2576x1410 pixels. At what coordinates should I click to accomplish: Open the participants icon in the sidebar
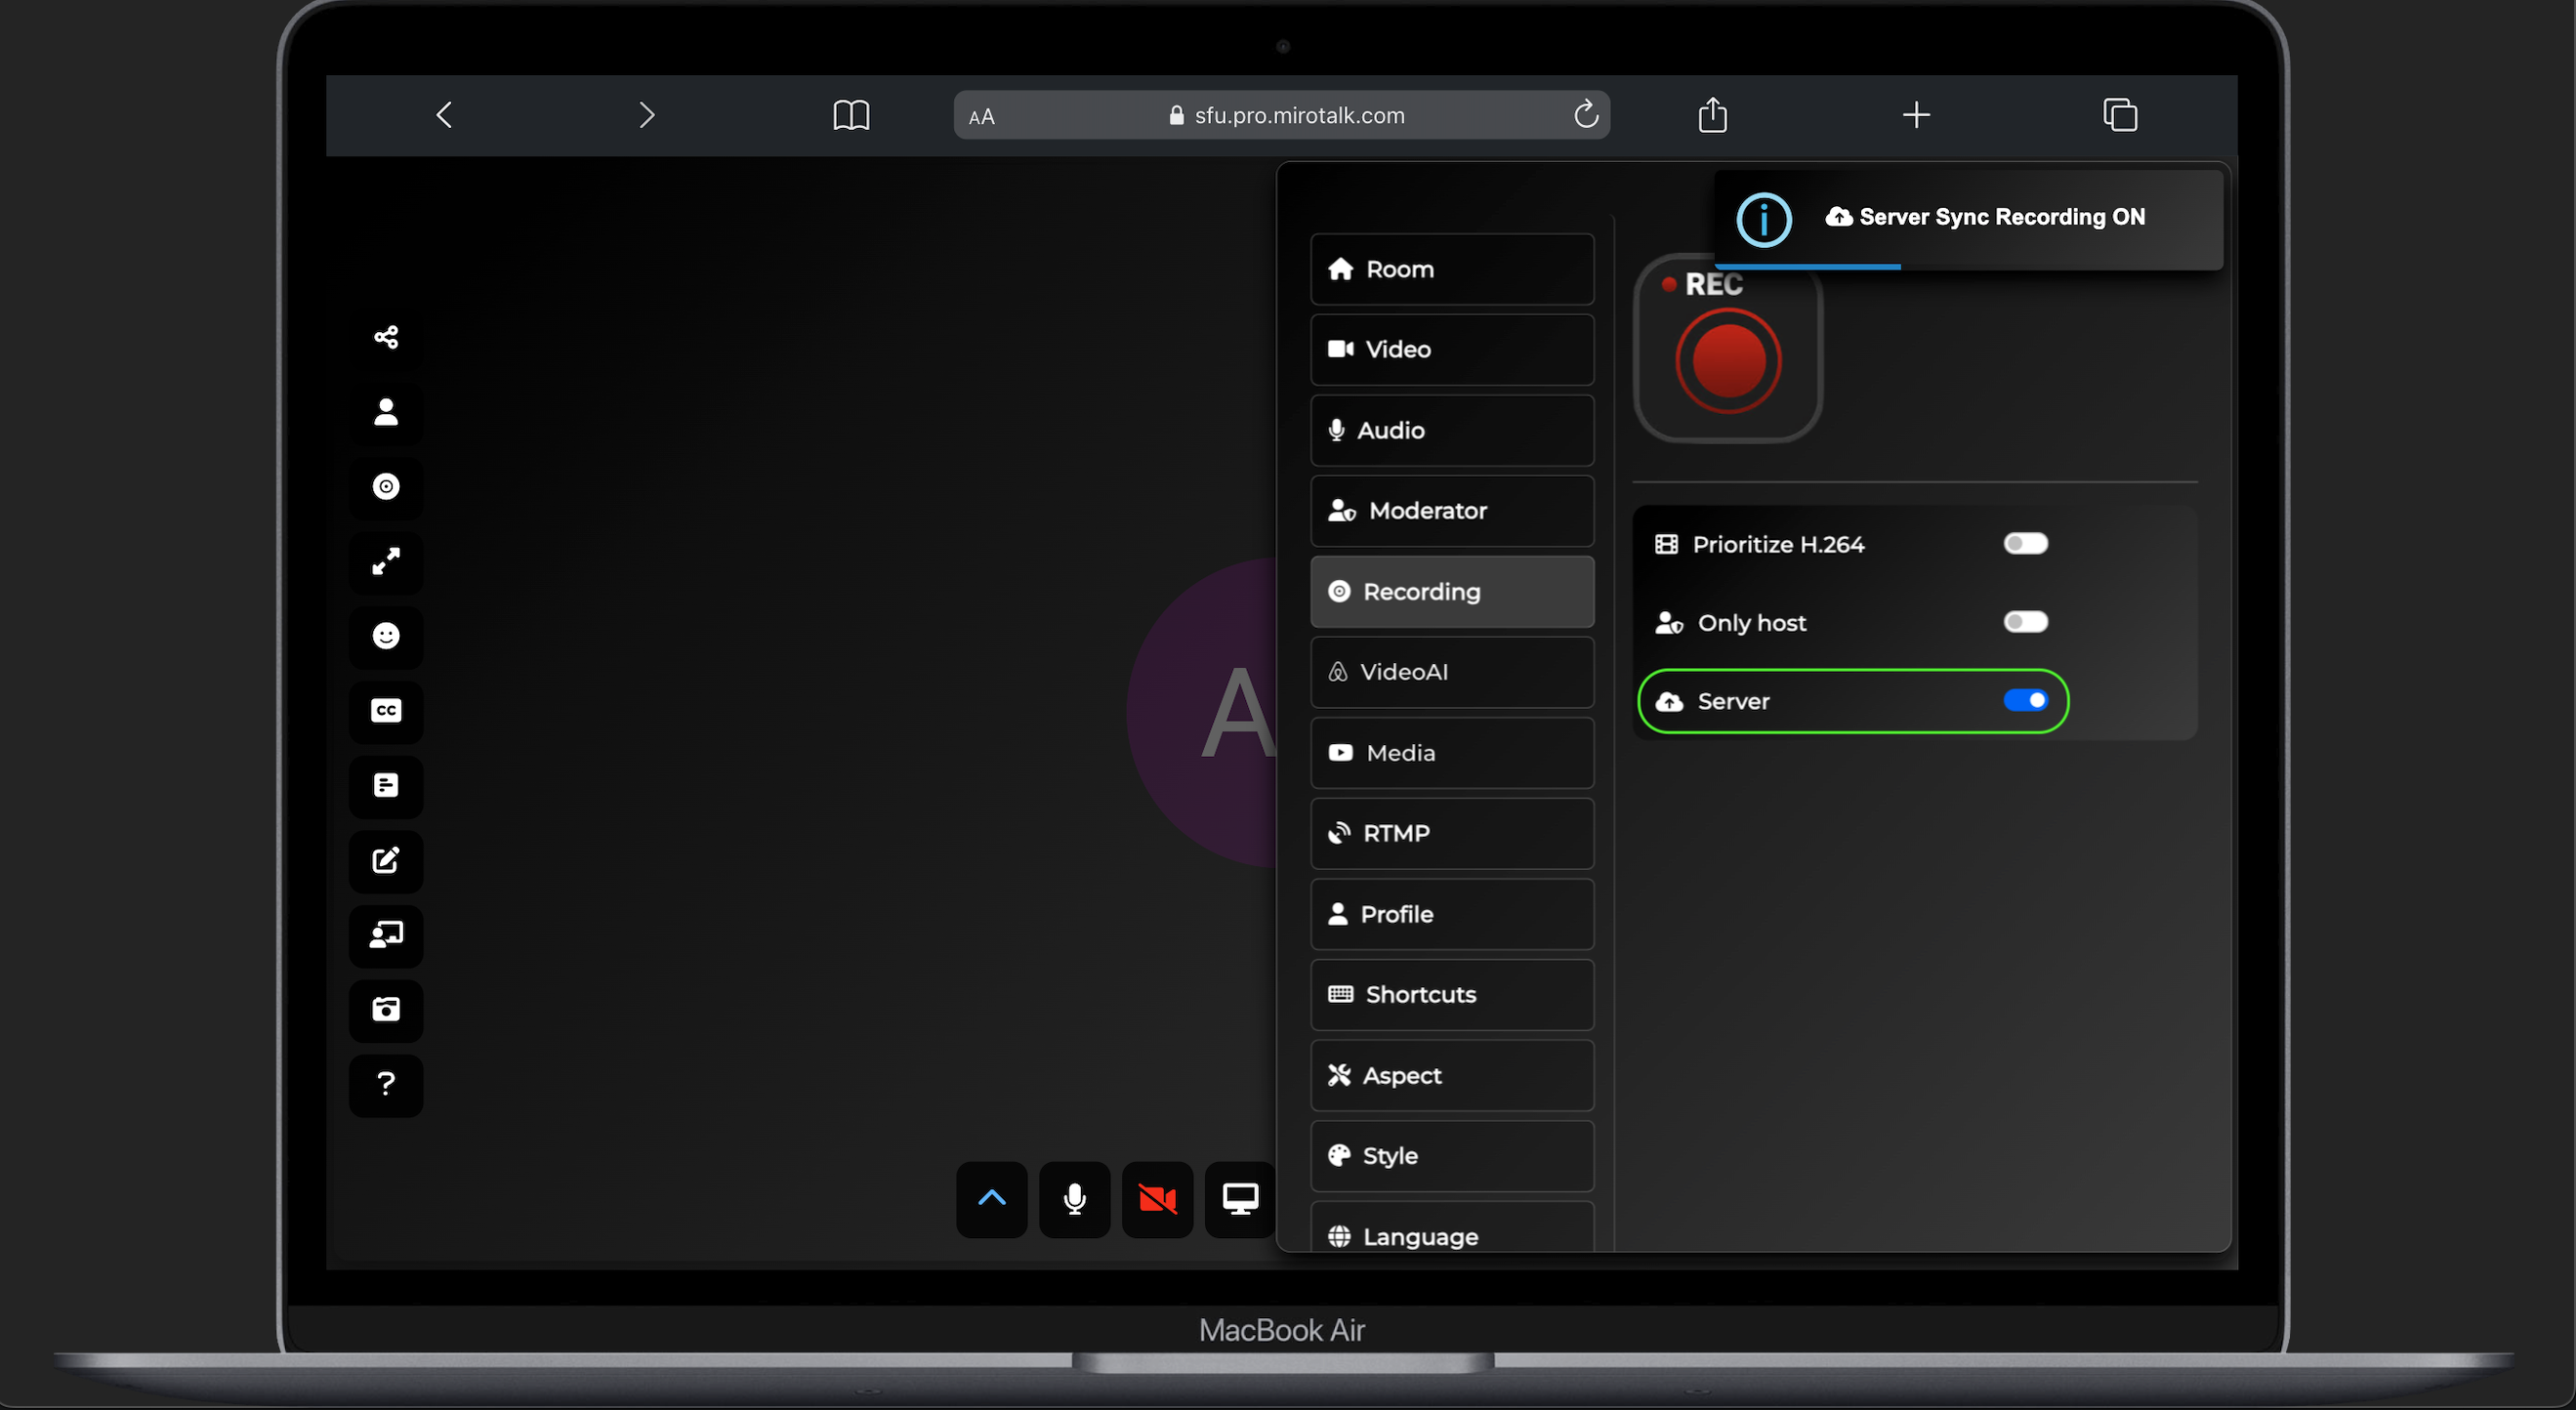coord(386,412)
